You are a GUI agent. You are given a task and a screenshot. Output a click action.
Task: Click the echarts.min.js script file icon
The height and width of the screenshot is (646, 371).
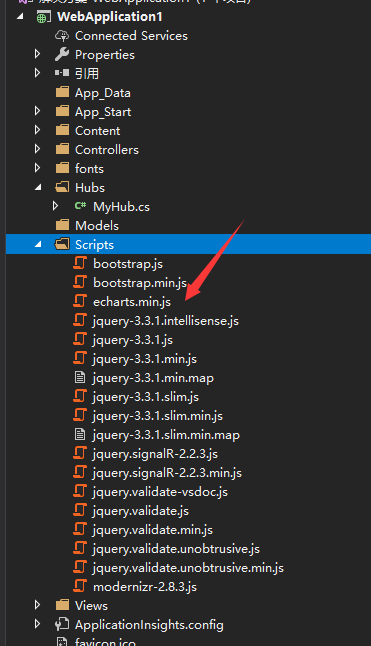(80, 301)
